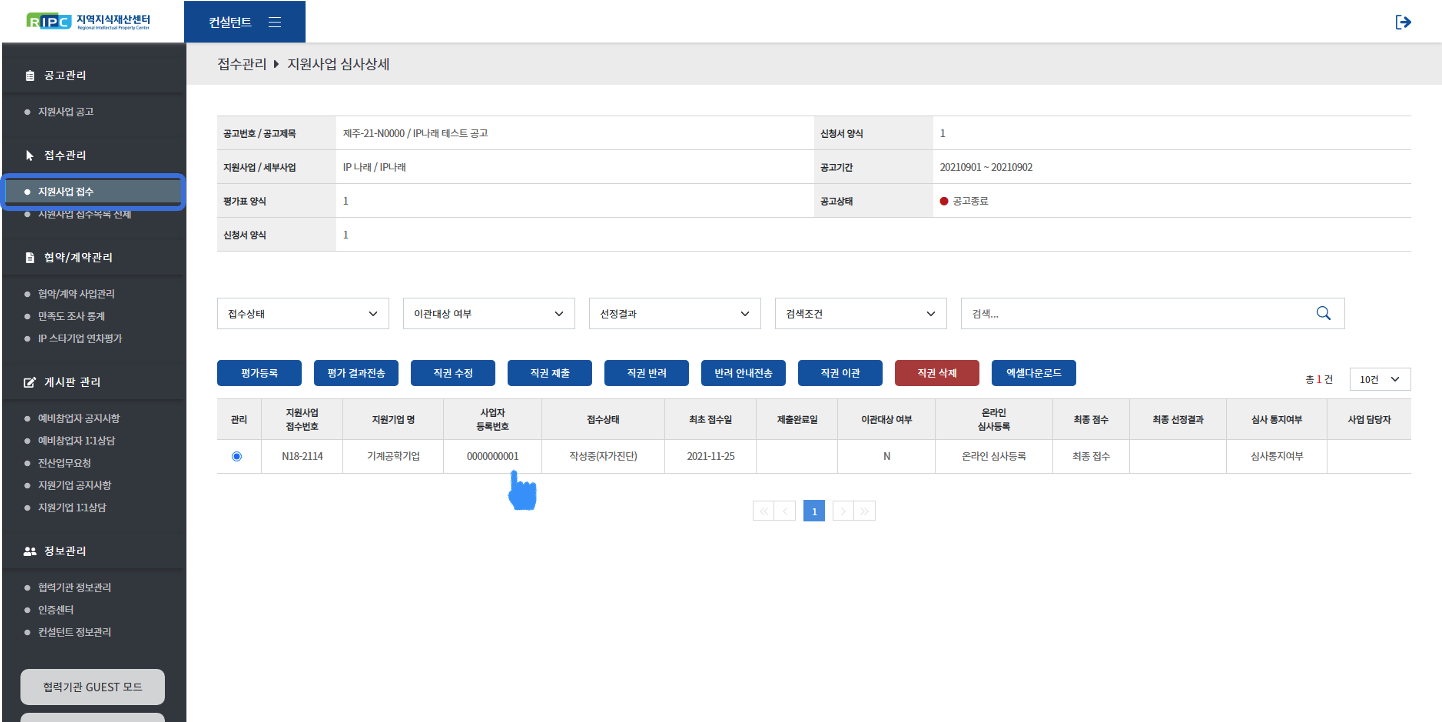Jump to first page with double arrow
Image resolution: width=1442 pixels, height=722 pixels.
point(763,511)
